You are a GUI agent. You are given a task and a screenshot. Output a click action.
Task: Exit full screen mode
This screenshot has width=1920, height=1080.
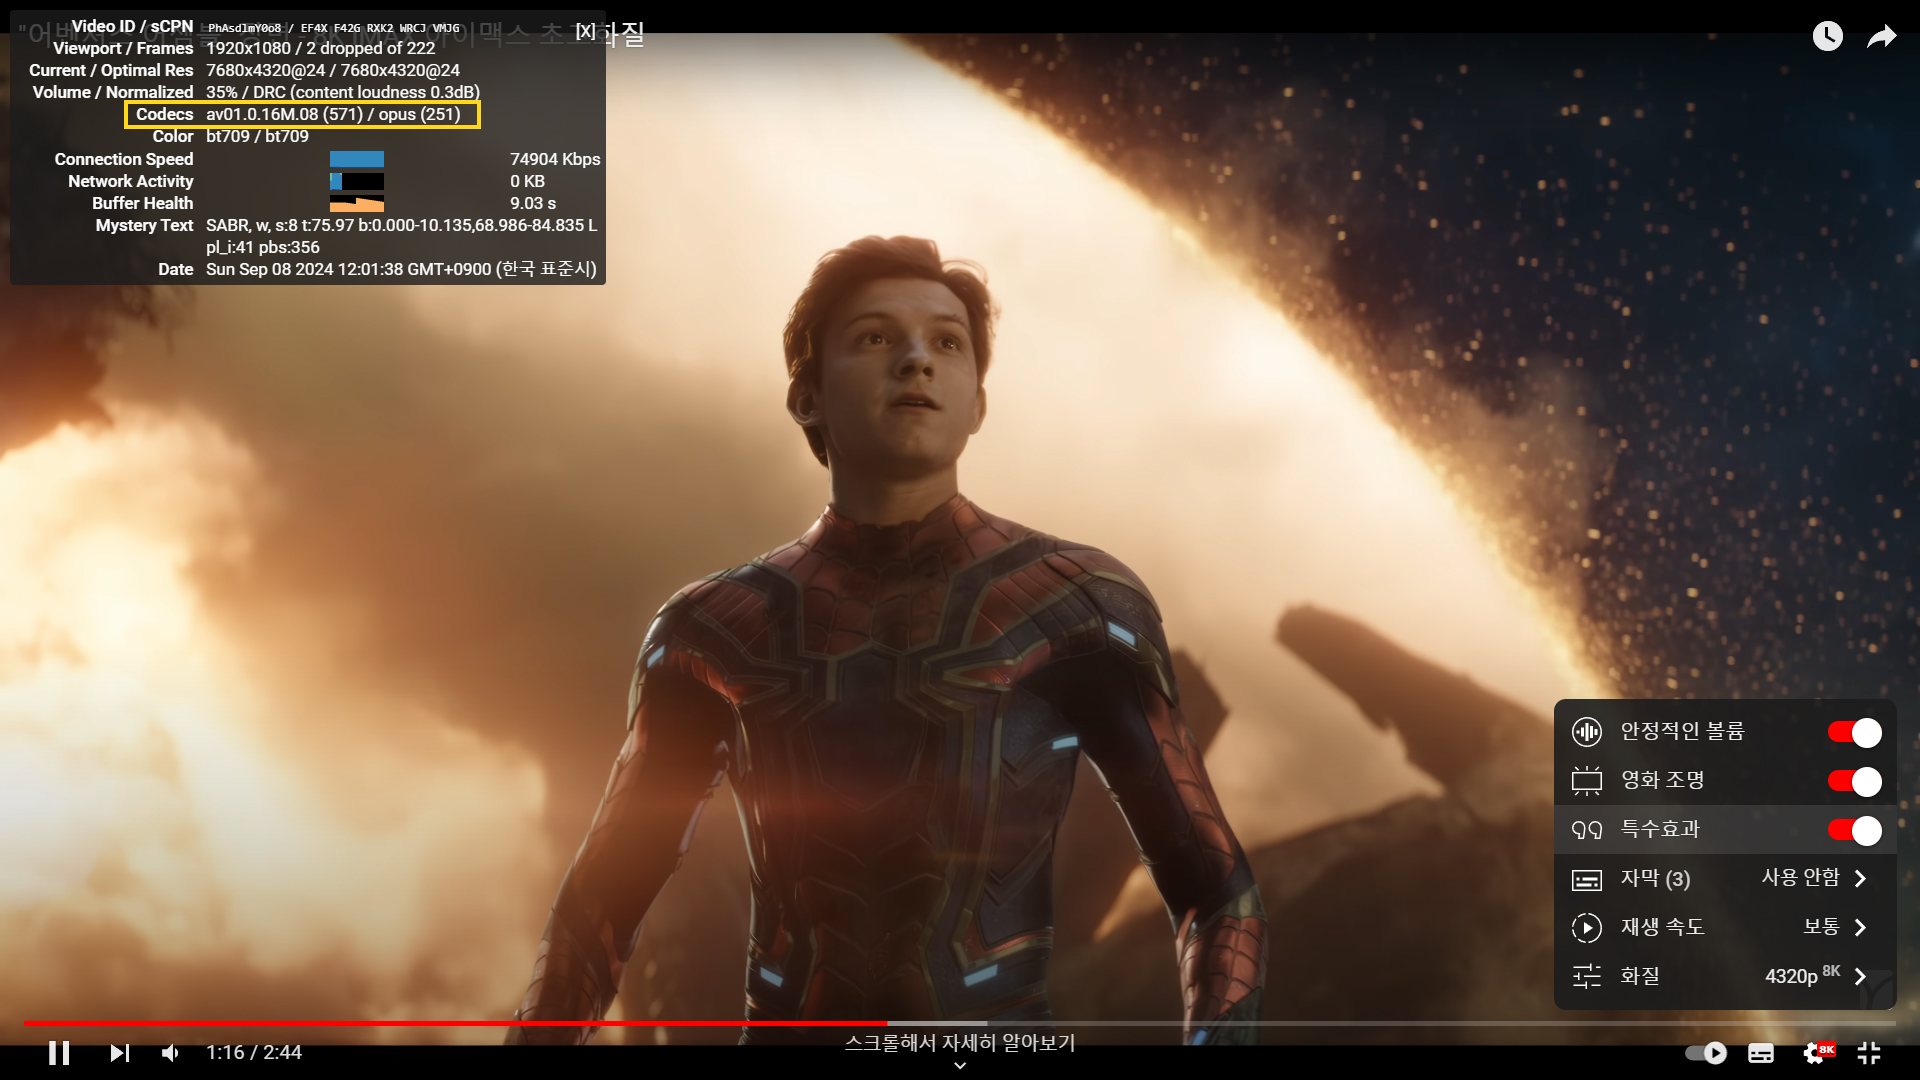coord(1869,1053)
